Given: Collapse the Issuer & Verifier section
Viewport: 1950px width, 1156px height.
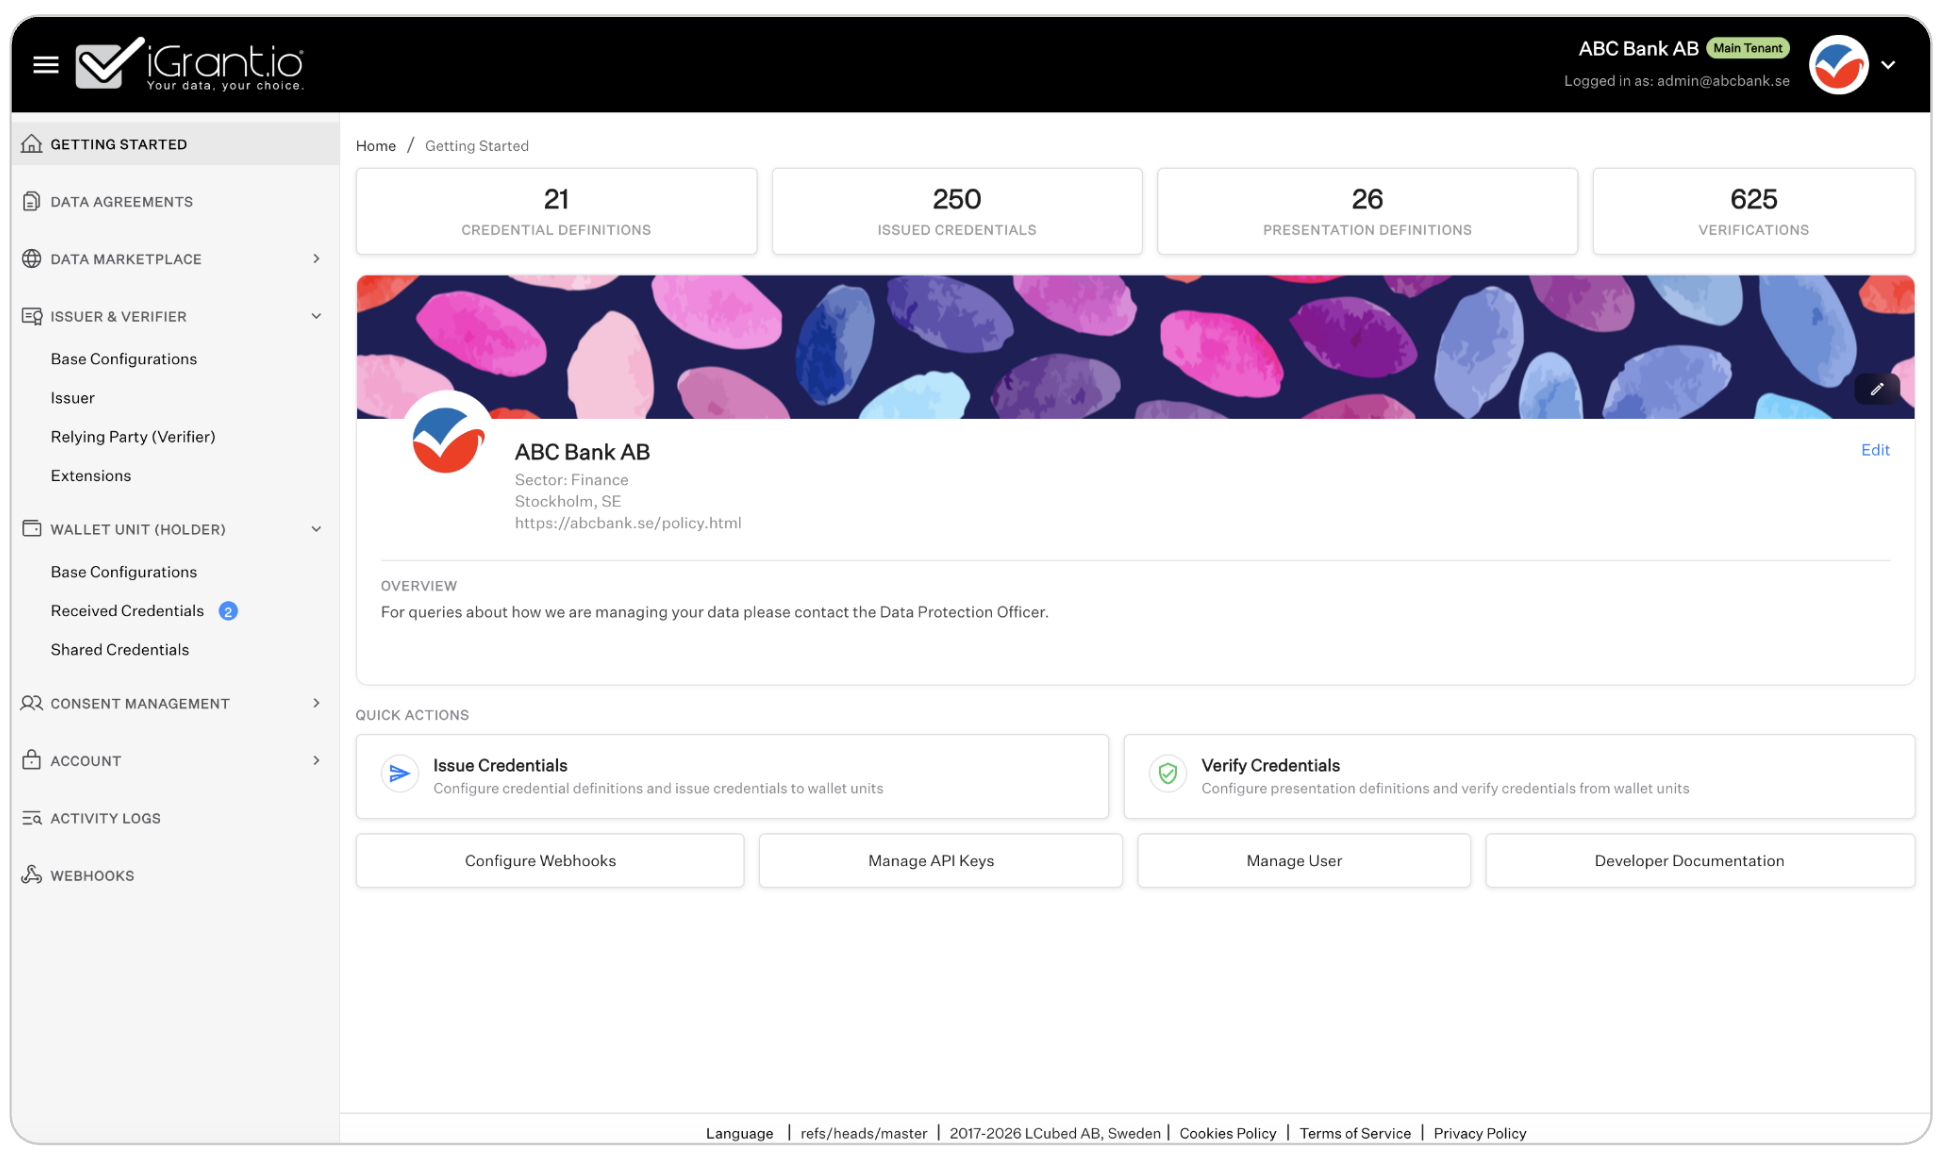Looking at the screenshot, I should coord(317,316).
